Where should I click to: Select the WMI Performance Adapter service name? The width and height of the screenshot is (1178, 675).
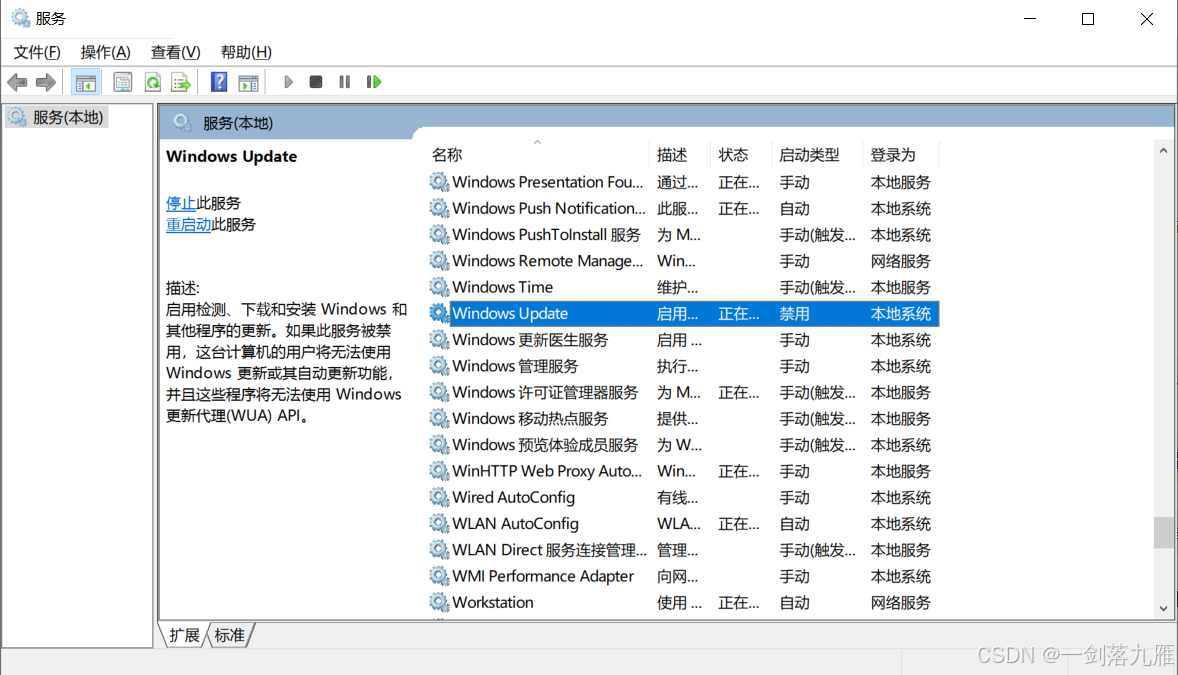point(543,577)
